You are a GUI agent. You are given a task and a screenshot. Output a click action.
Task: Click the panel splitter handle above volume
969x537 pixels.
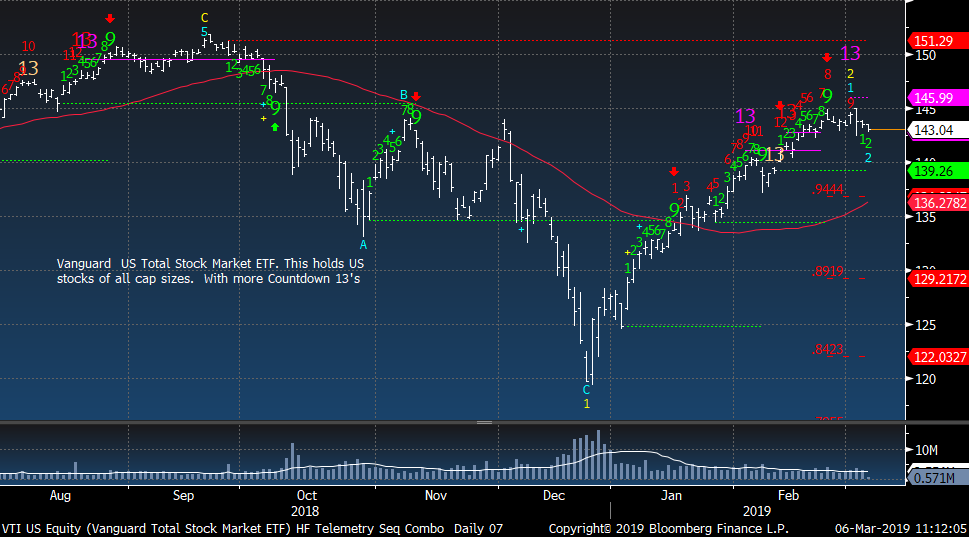(x=484, y=423)
